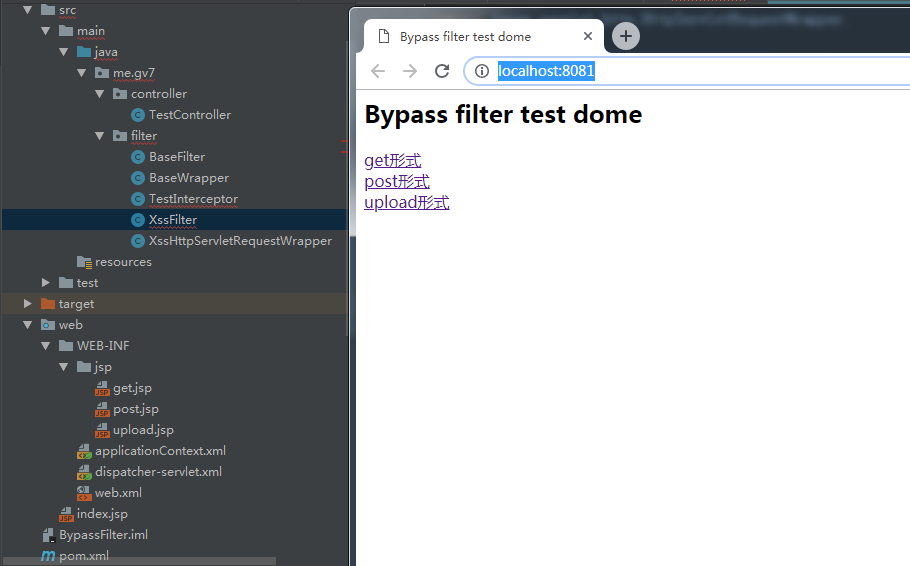Close the Bypass filter test dome tab
The width and height of the screenshot is (910, 566).
(x=588, y=37)
